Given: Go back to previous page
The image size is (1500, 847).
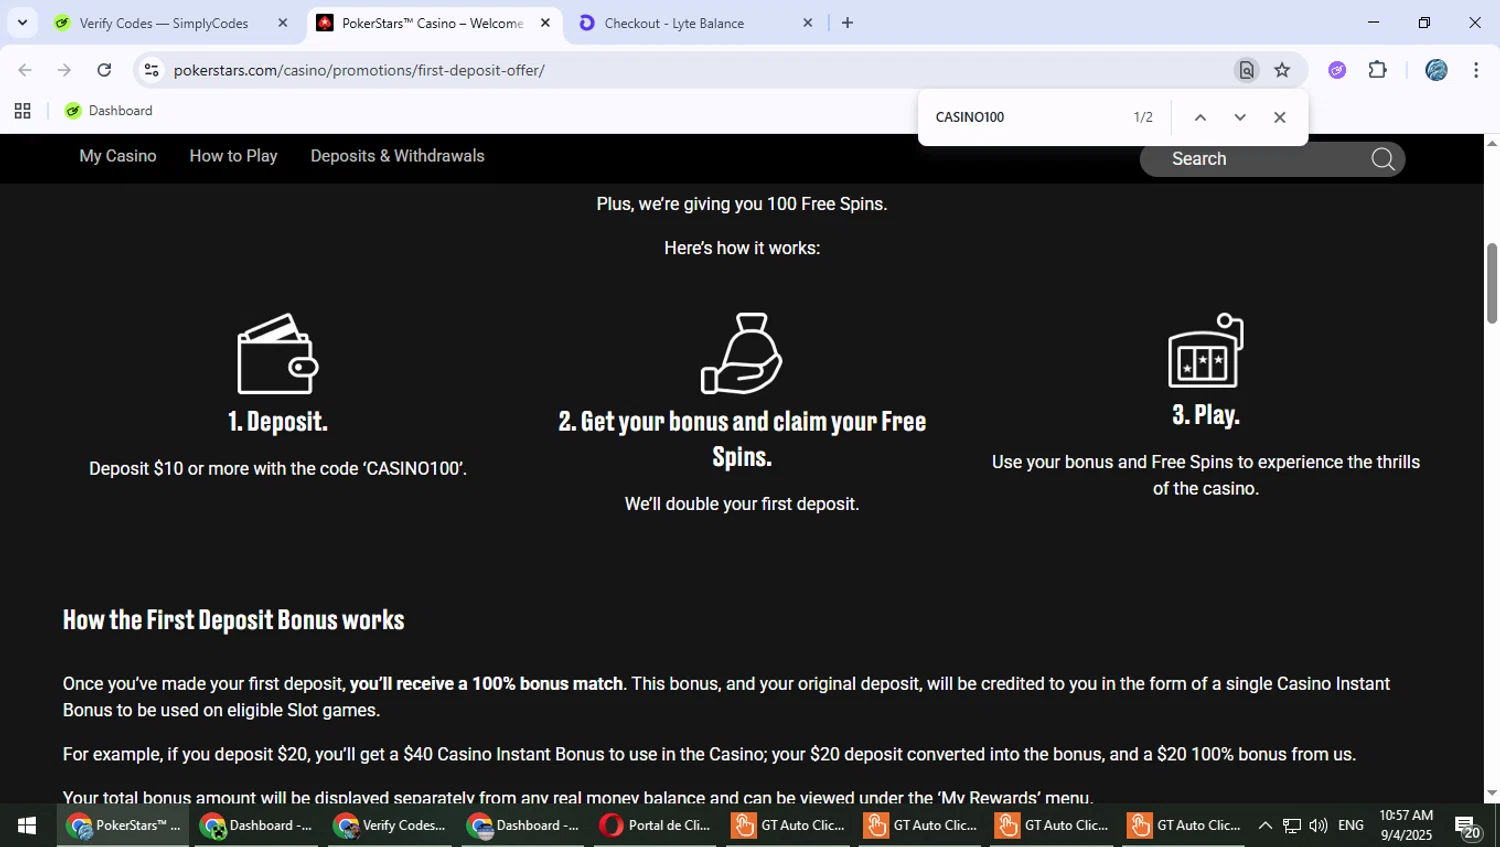Looking at the screenshot, I should tap(25, 70).
